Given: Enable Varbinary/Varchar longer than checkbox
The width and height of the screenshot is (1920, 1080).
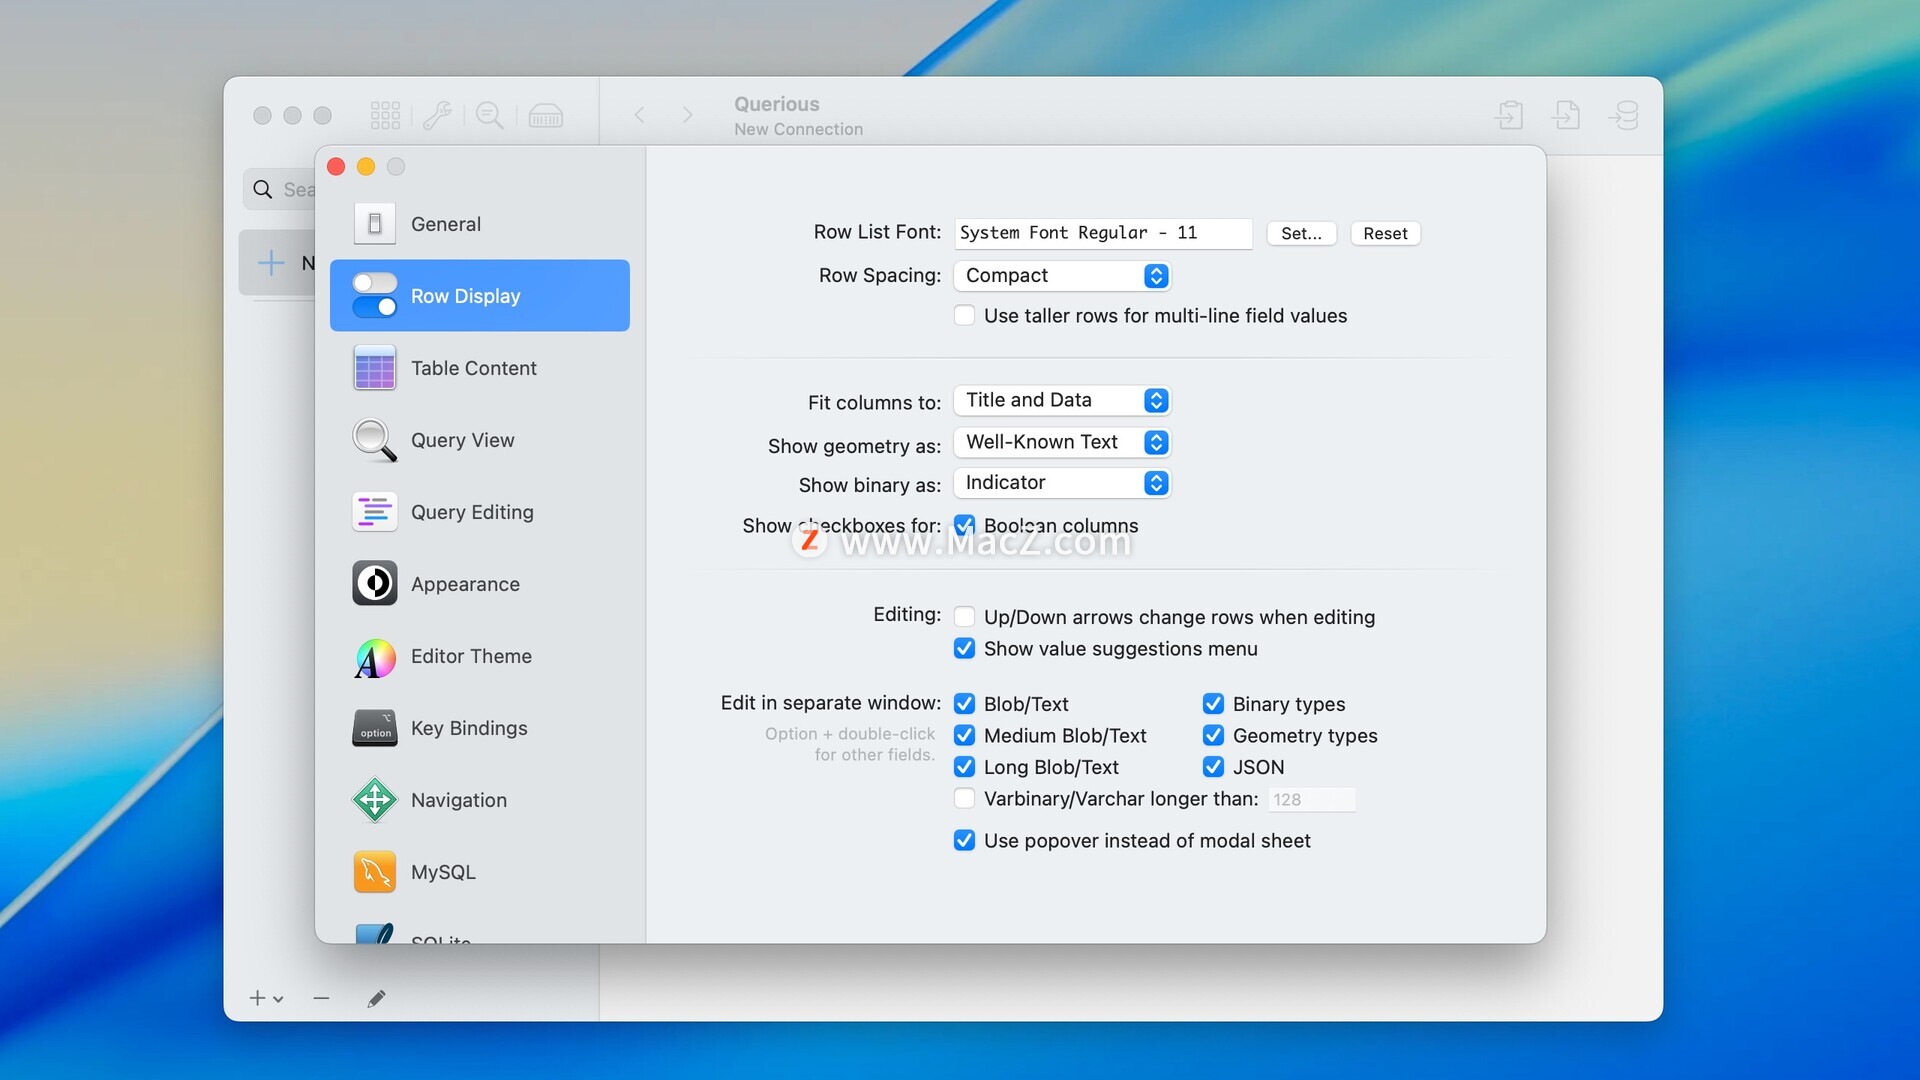Looking at the screenshot, I should point(964,798).
